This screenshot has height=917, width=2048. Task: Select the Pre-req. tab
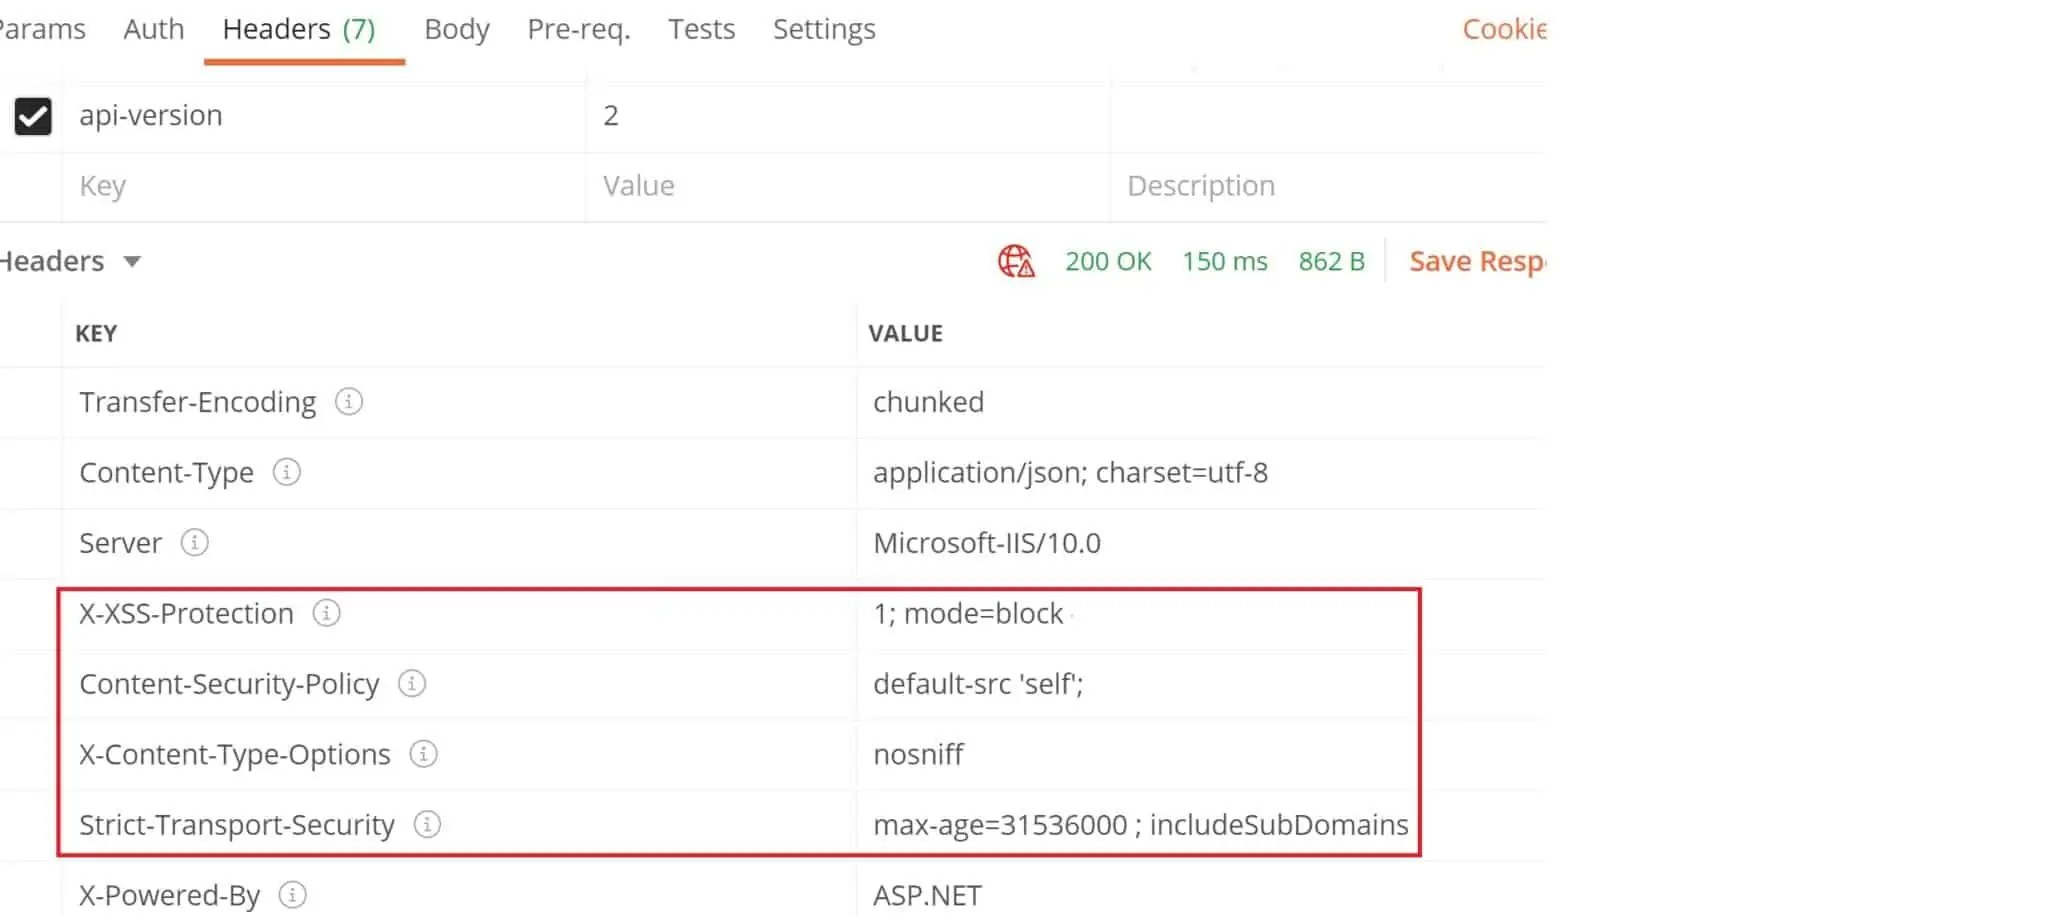tap(578, 29)
